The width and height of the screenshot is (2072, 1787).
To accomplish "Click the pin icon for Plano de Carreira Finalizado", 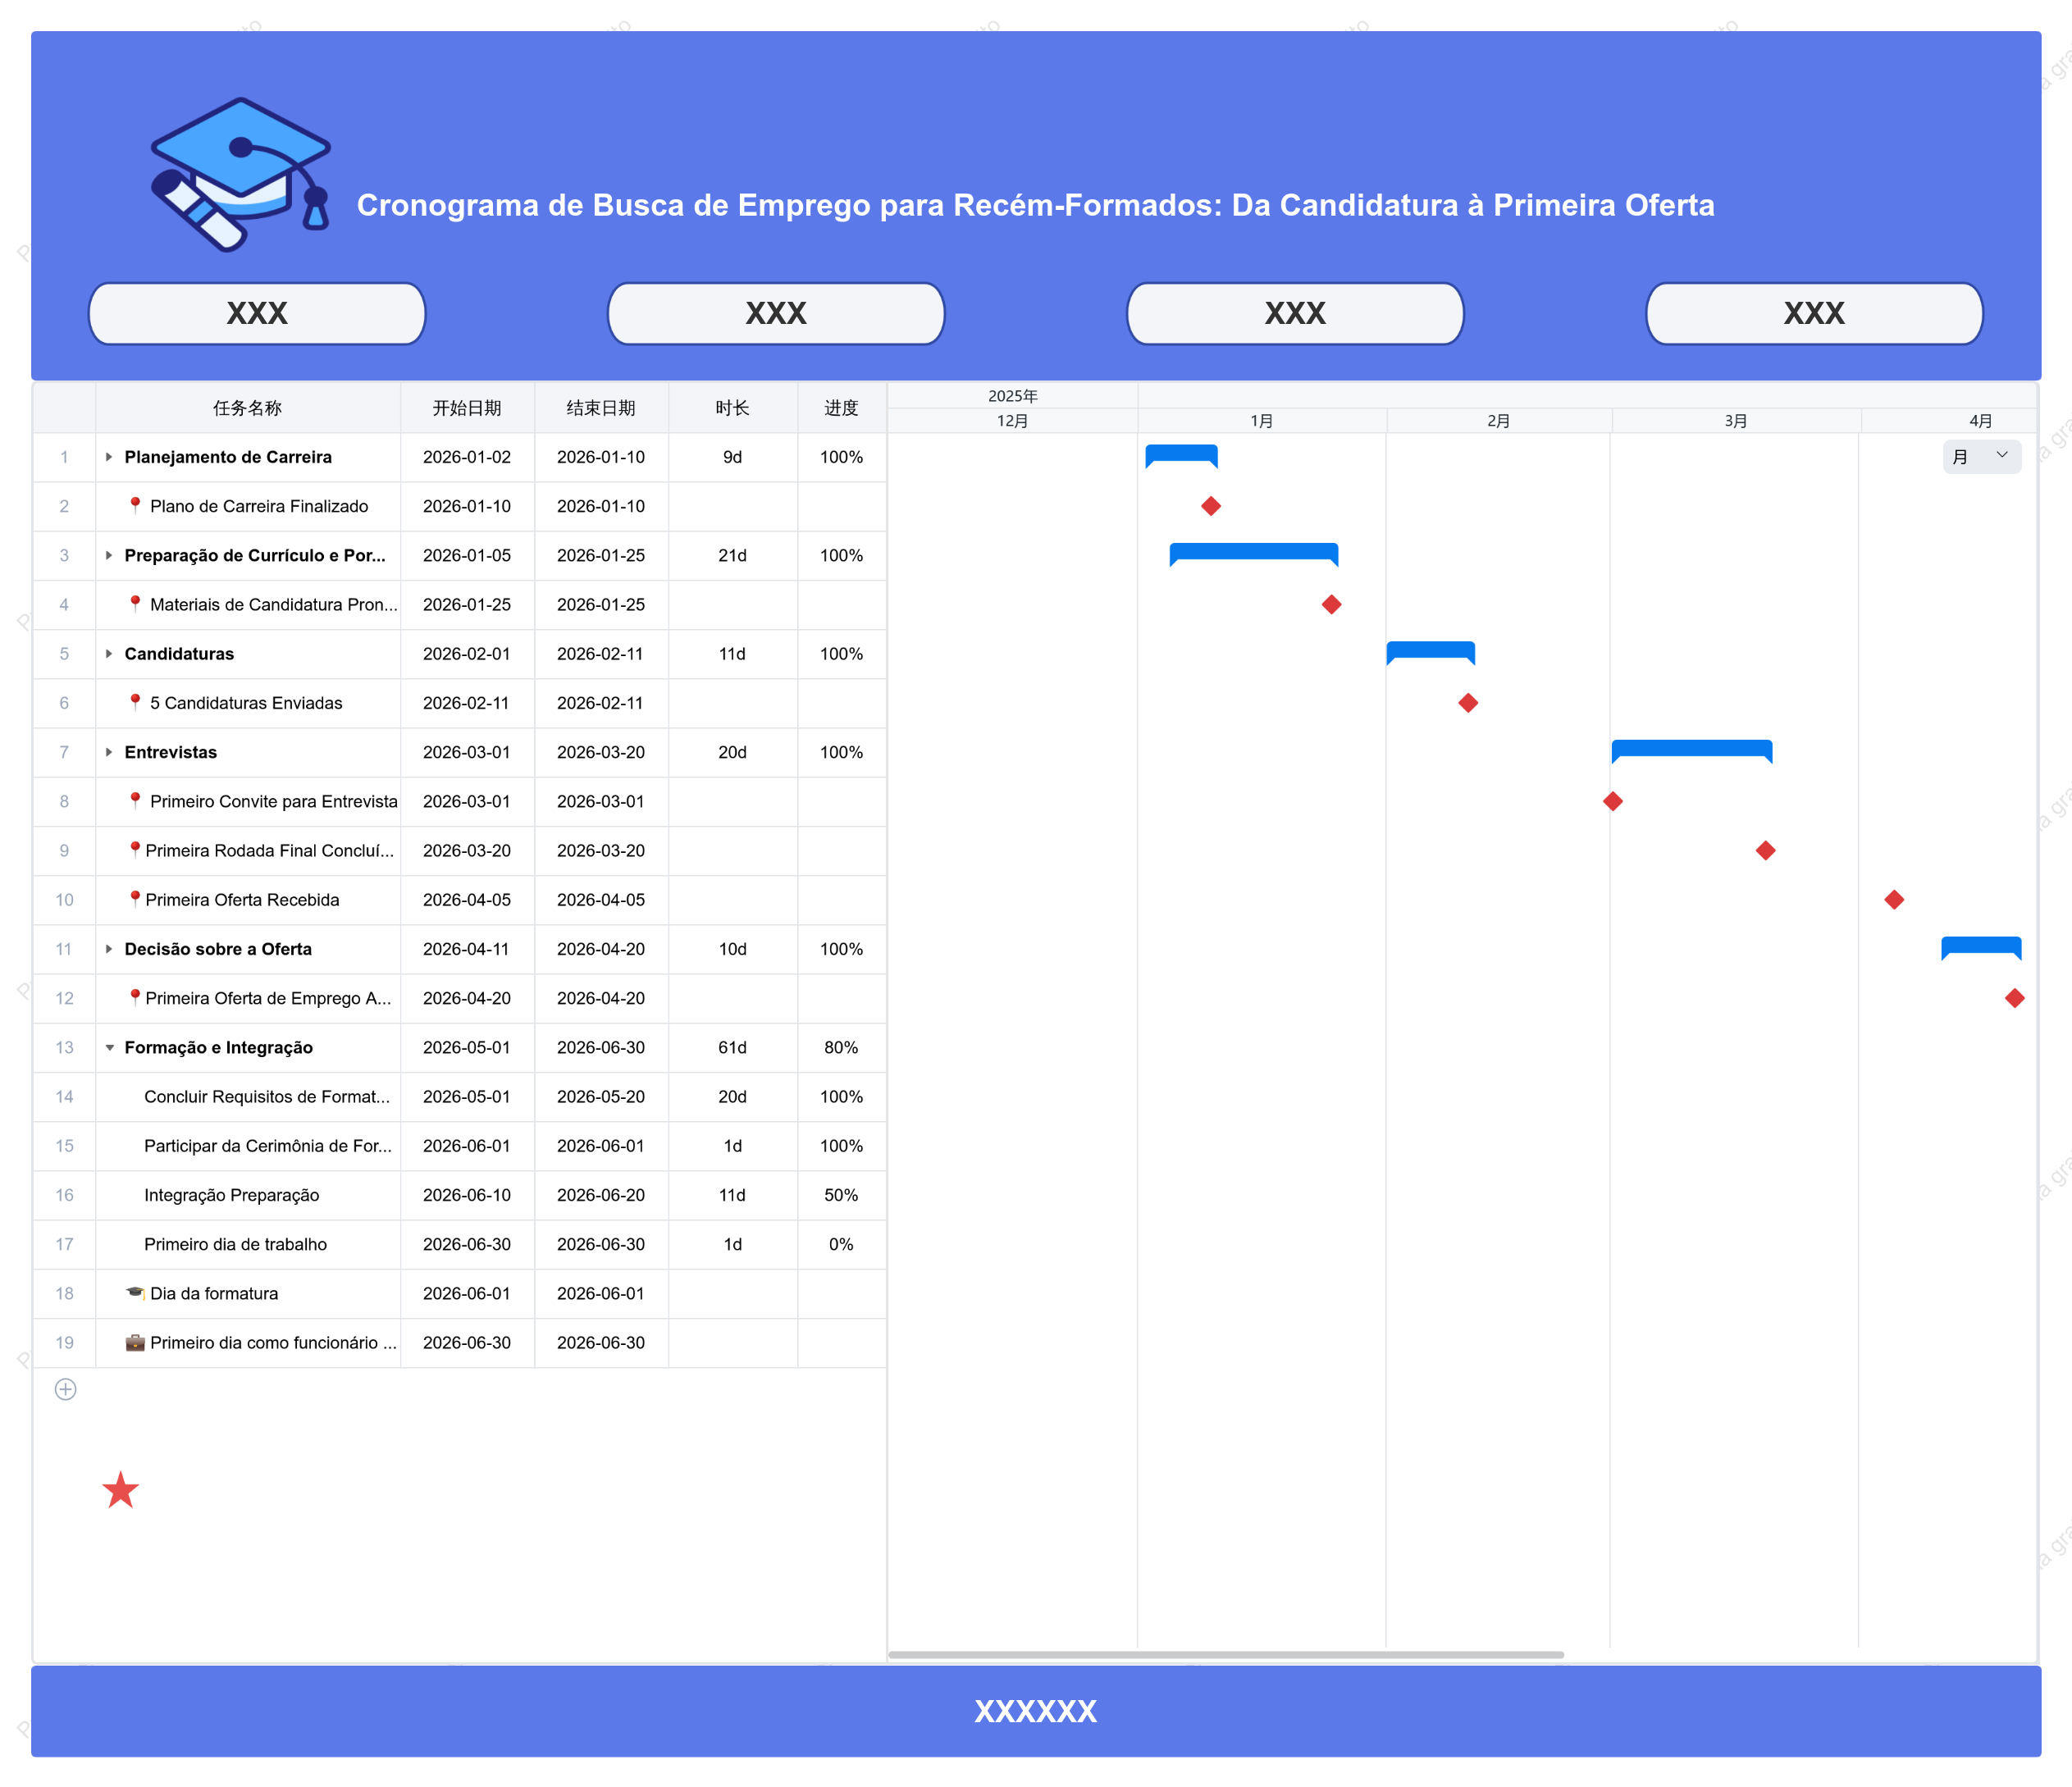I will (x=135, y=505).
